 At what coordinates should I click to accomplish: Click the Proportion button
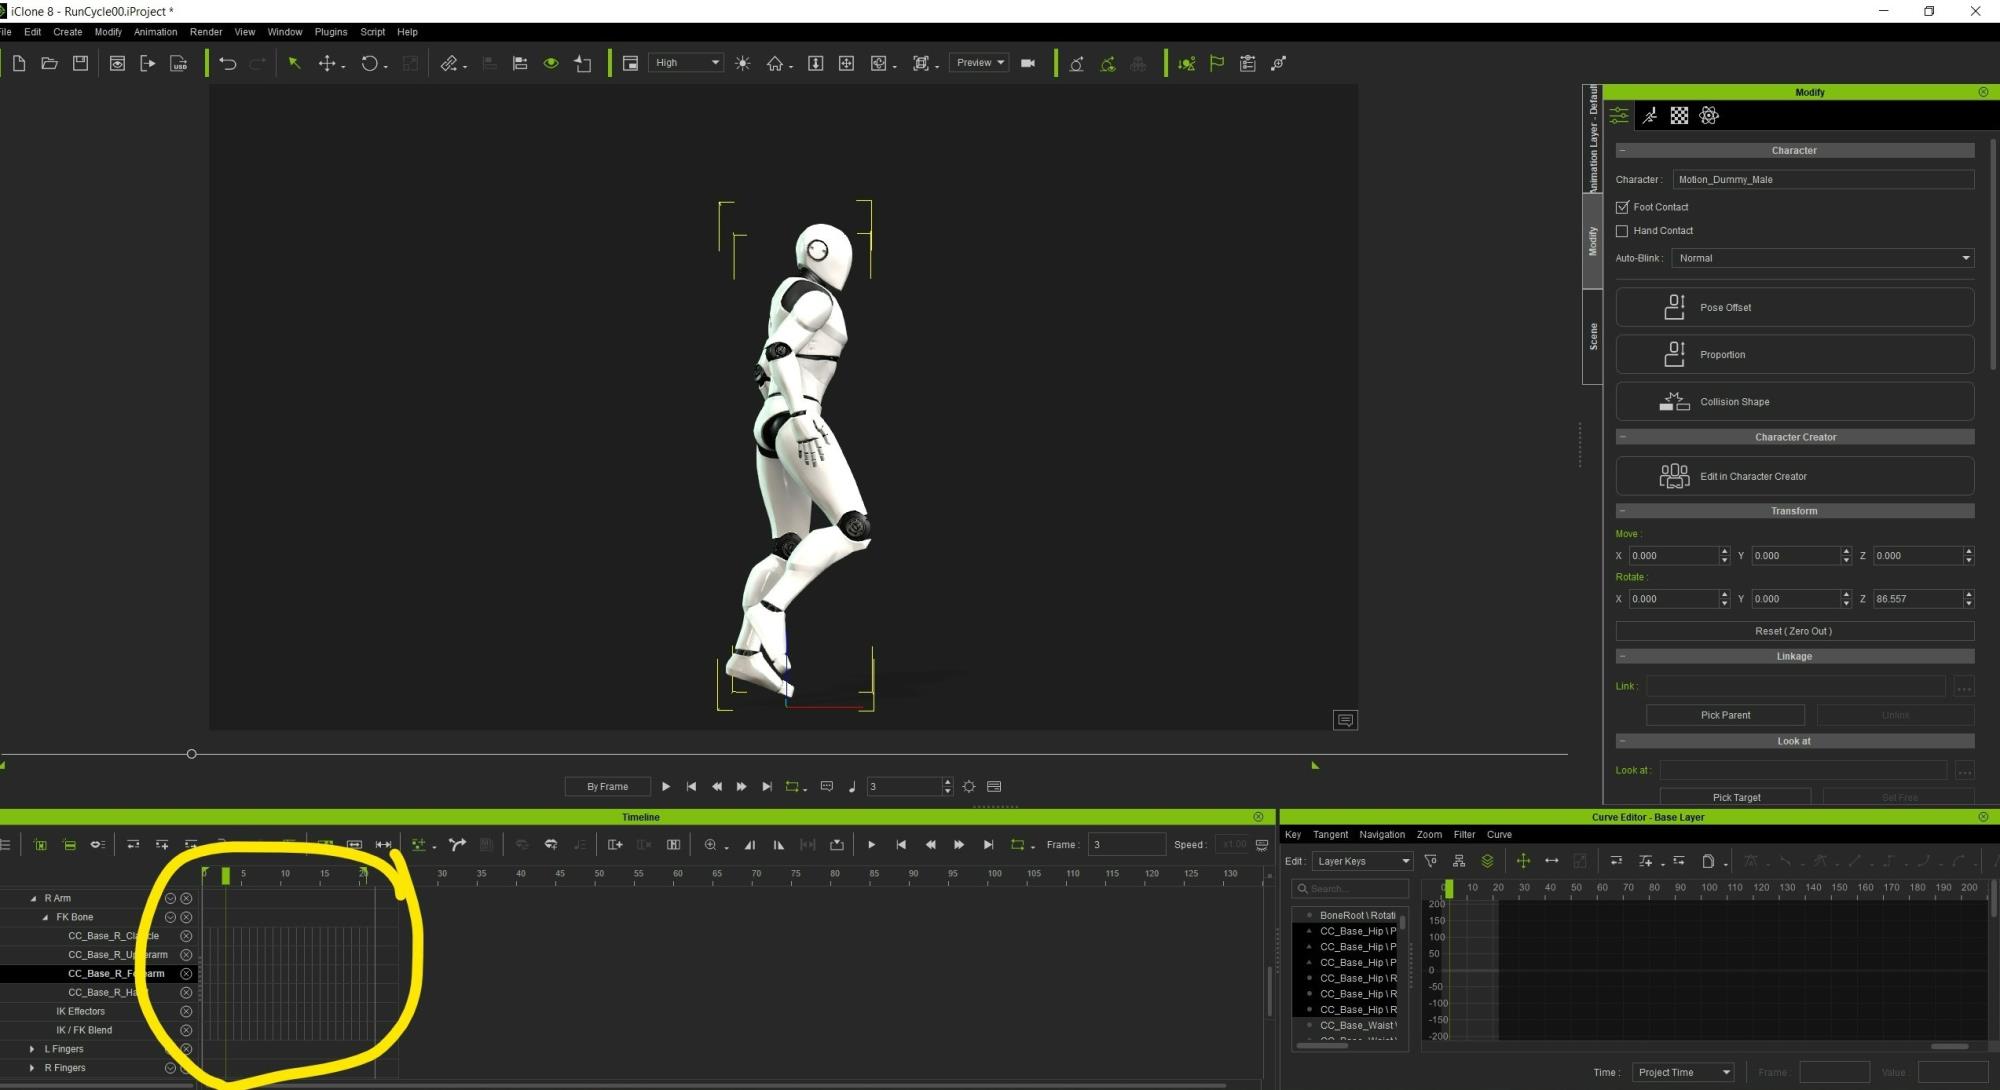1794,354
